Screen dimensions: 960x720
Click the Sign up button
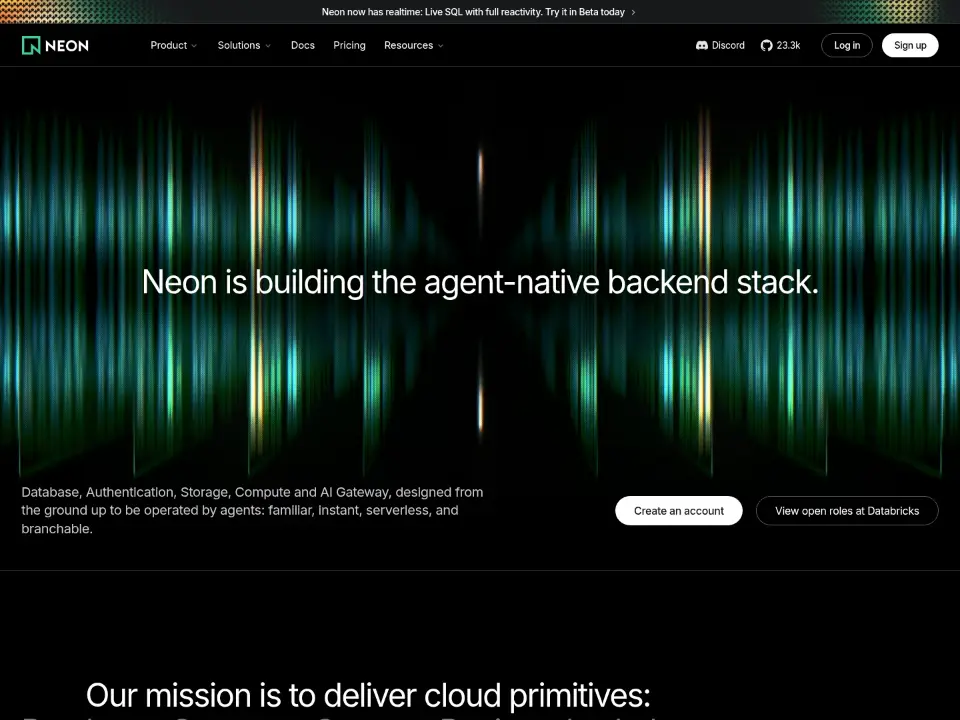(x=910, y=45)
